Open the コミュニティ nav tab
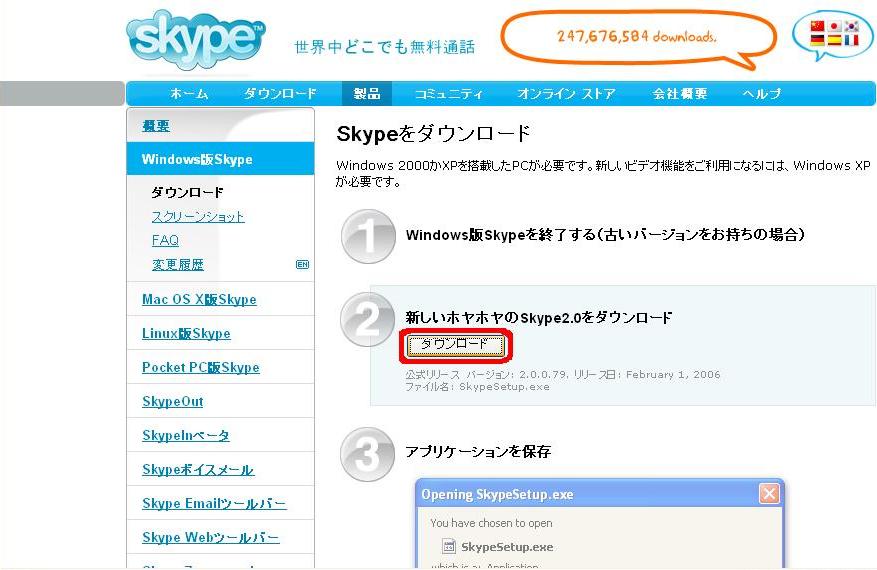This screenshot has height=570, width=877. click(x=448, y=93)
